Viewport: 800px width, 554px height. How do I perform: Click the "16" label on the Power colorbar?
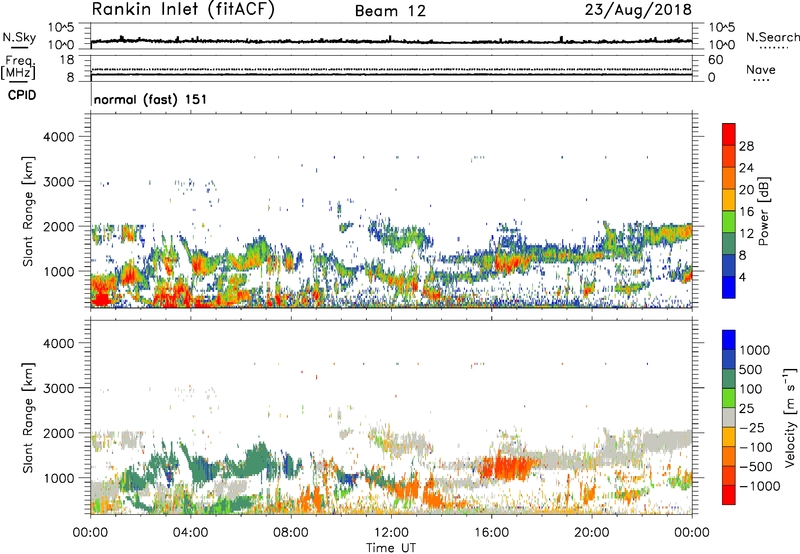click(746, 211)
